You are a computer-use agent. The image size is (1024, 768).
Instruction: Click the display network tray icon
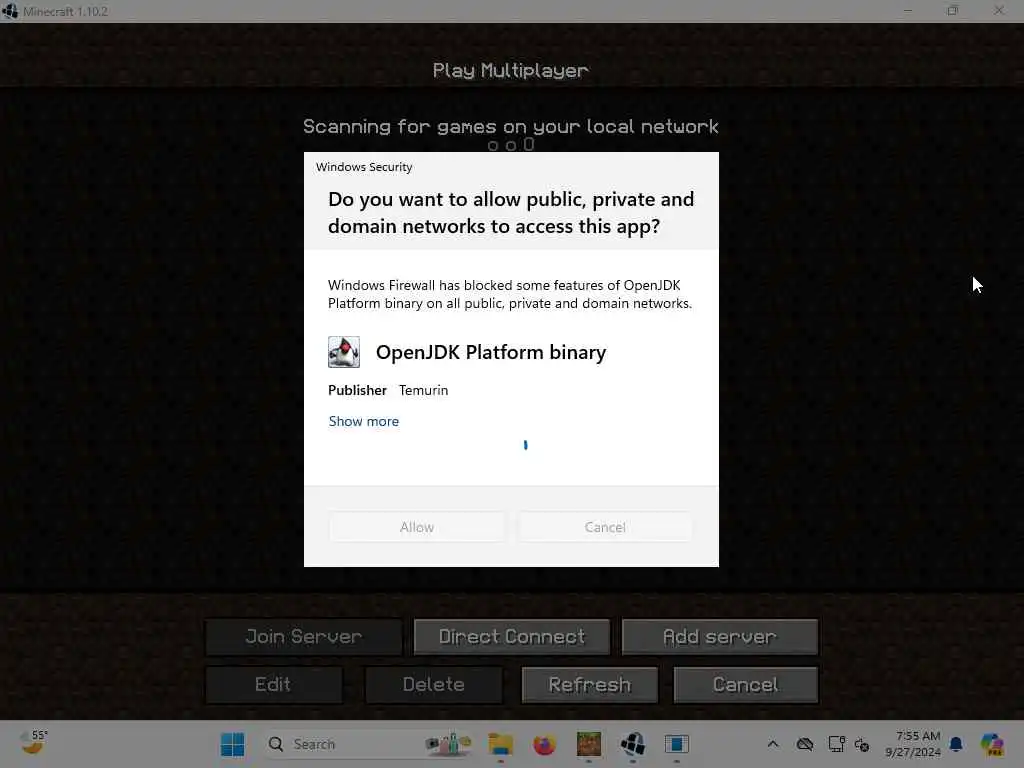pyautogui.click(x=837, y=744)
